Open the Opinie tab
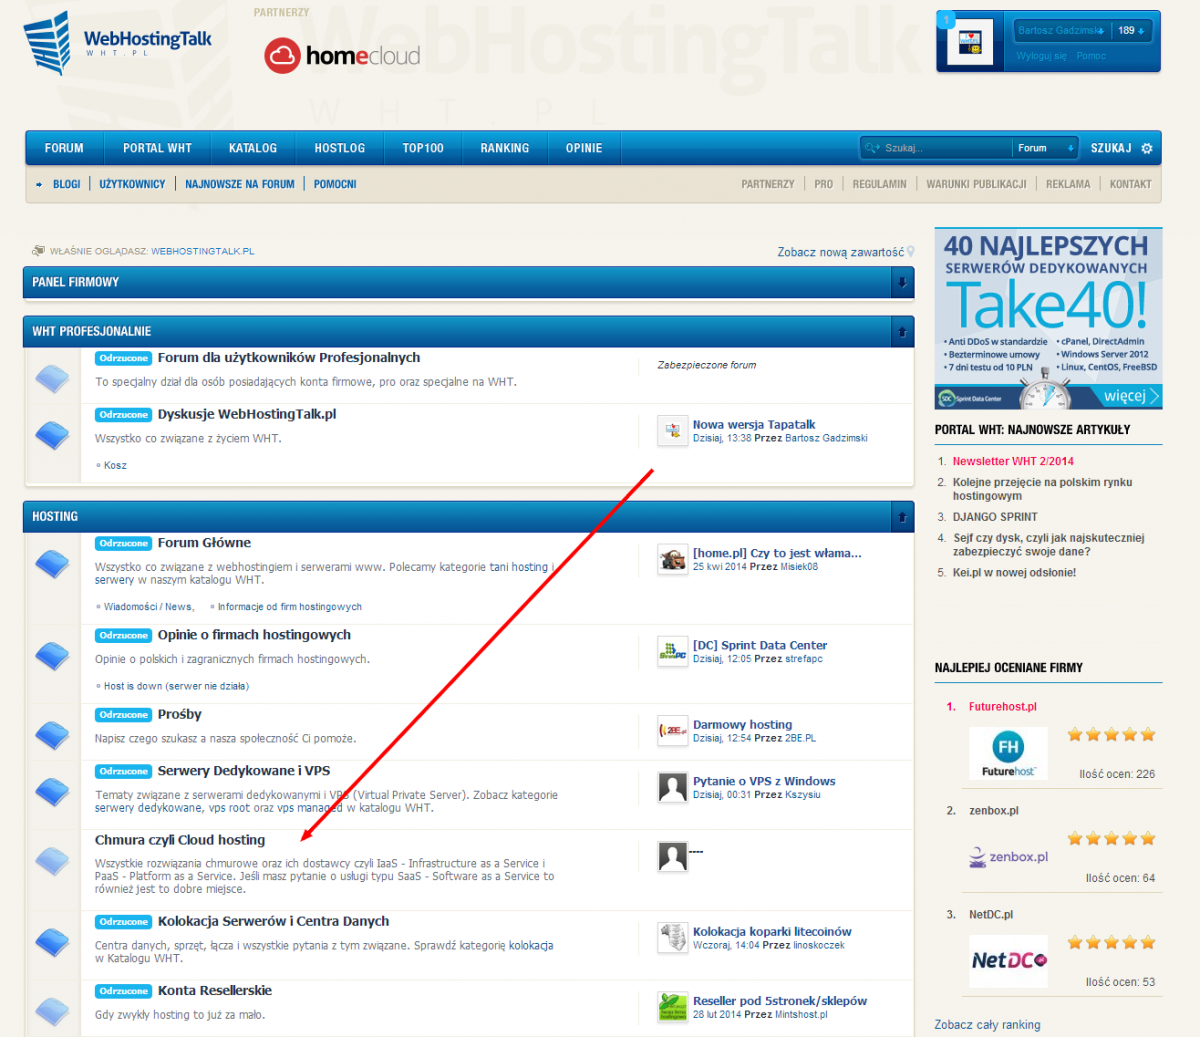Screen dimensions: 1200x1037 (x=584, y=148)
